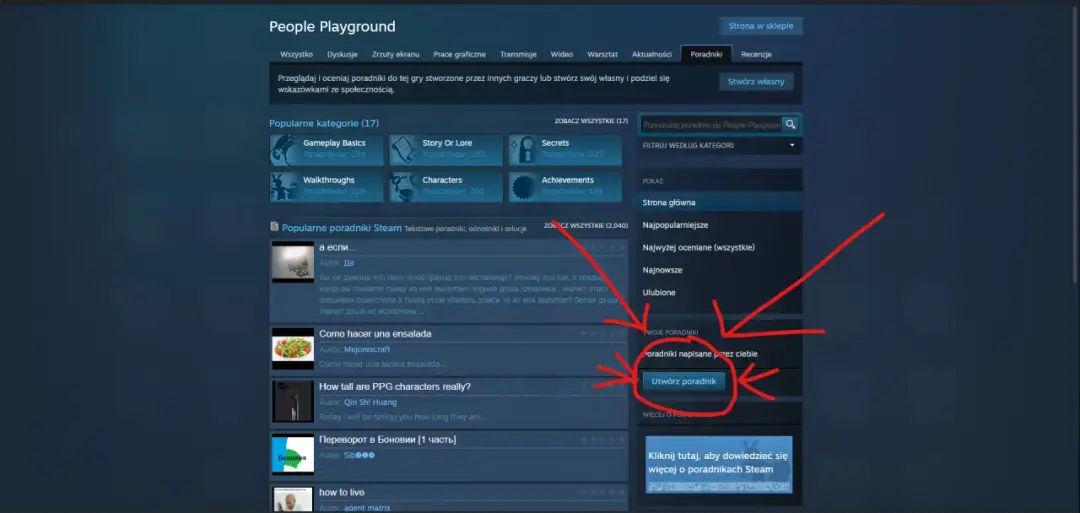Switch to the Wszystko tab
Viewport: 1080px width, 513px height.
296,54
